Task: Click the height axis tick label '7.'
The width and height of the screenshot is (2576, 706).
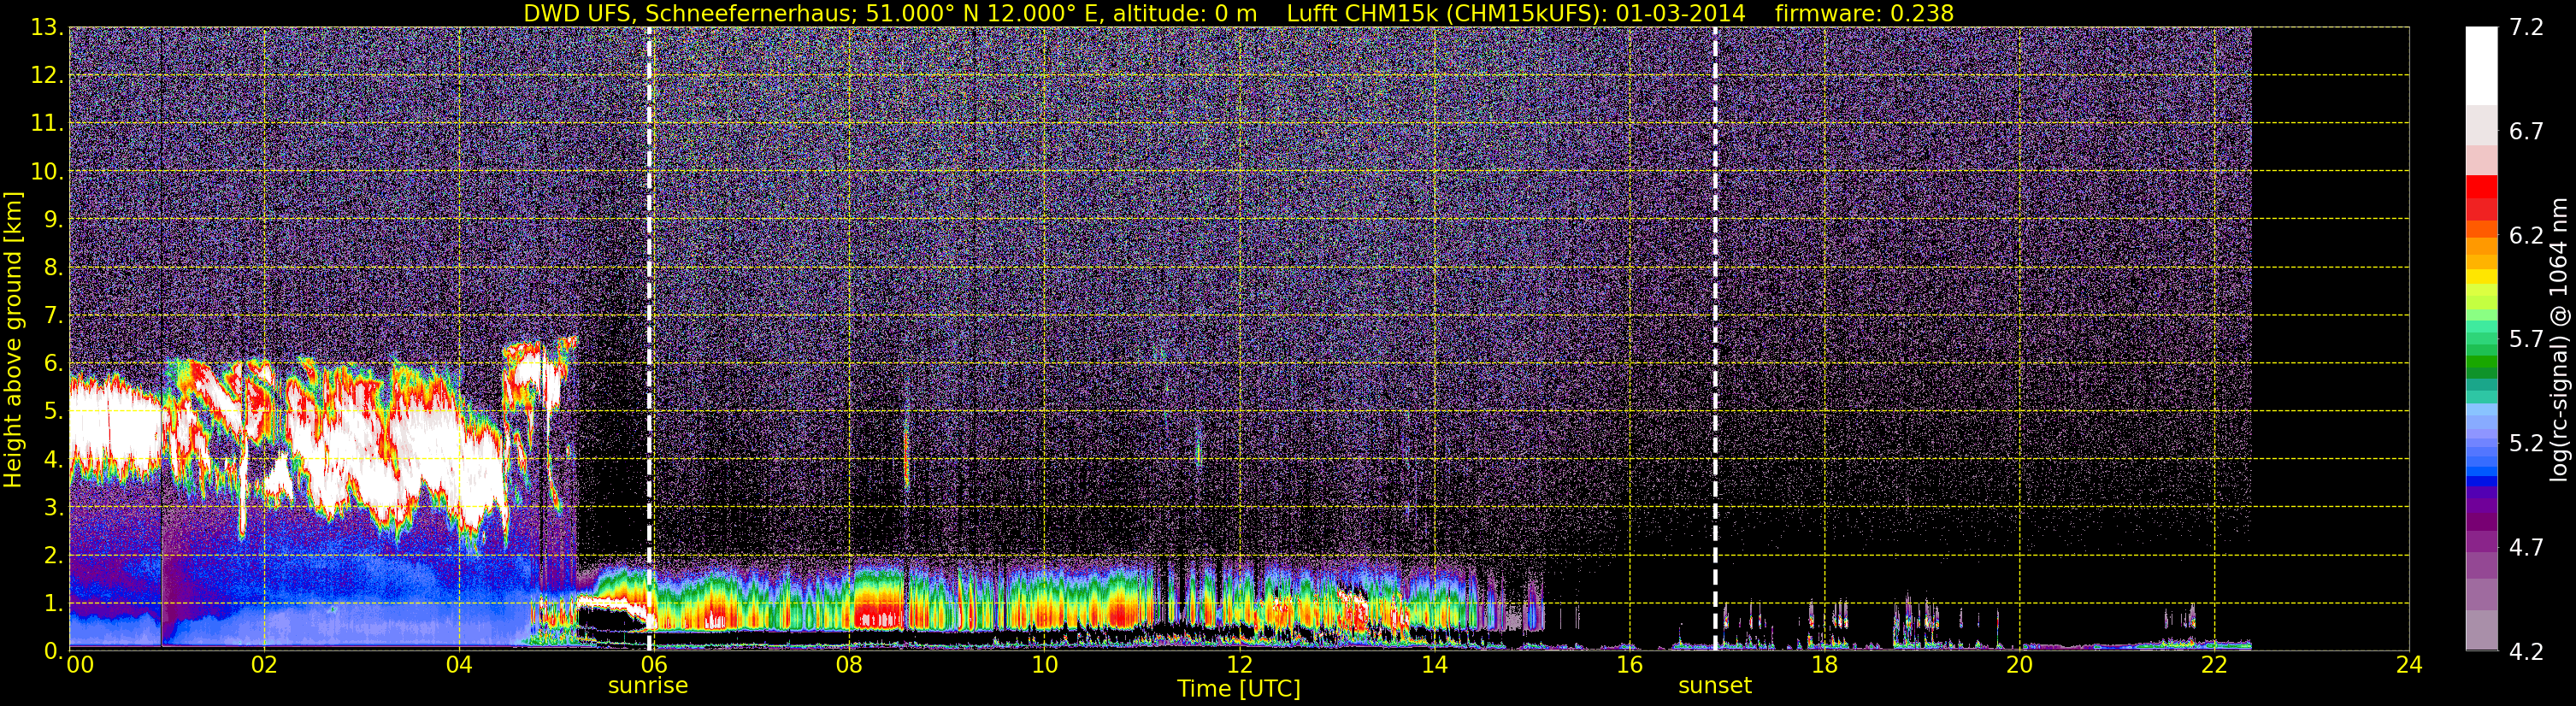Action: pos(54,316)
